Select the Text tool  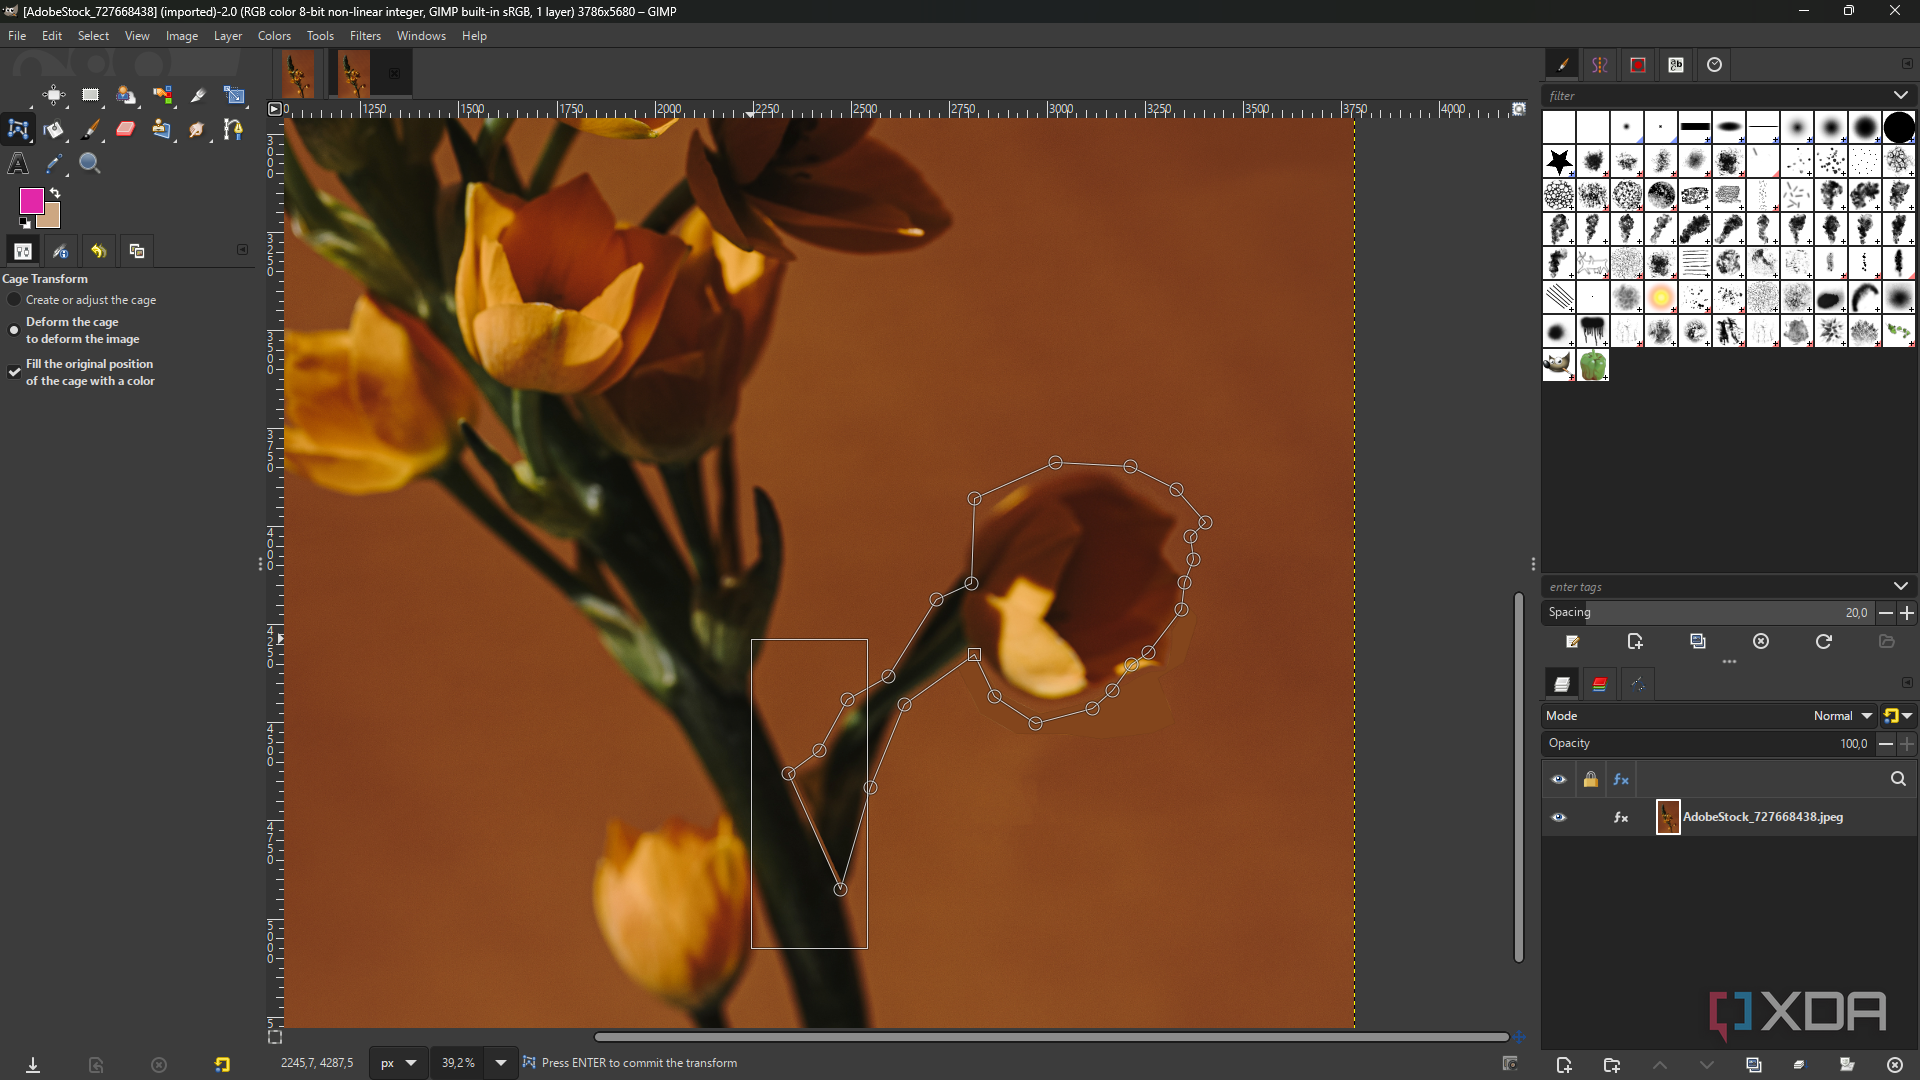[18, 163]
